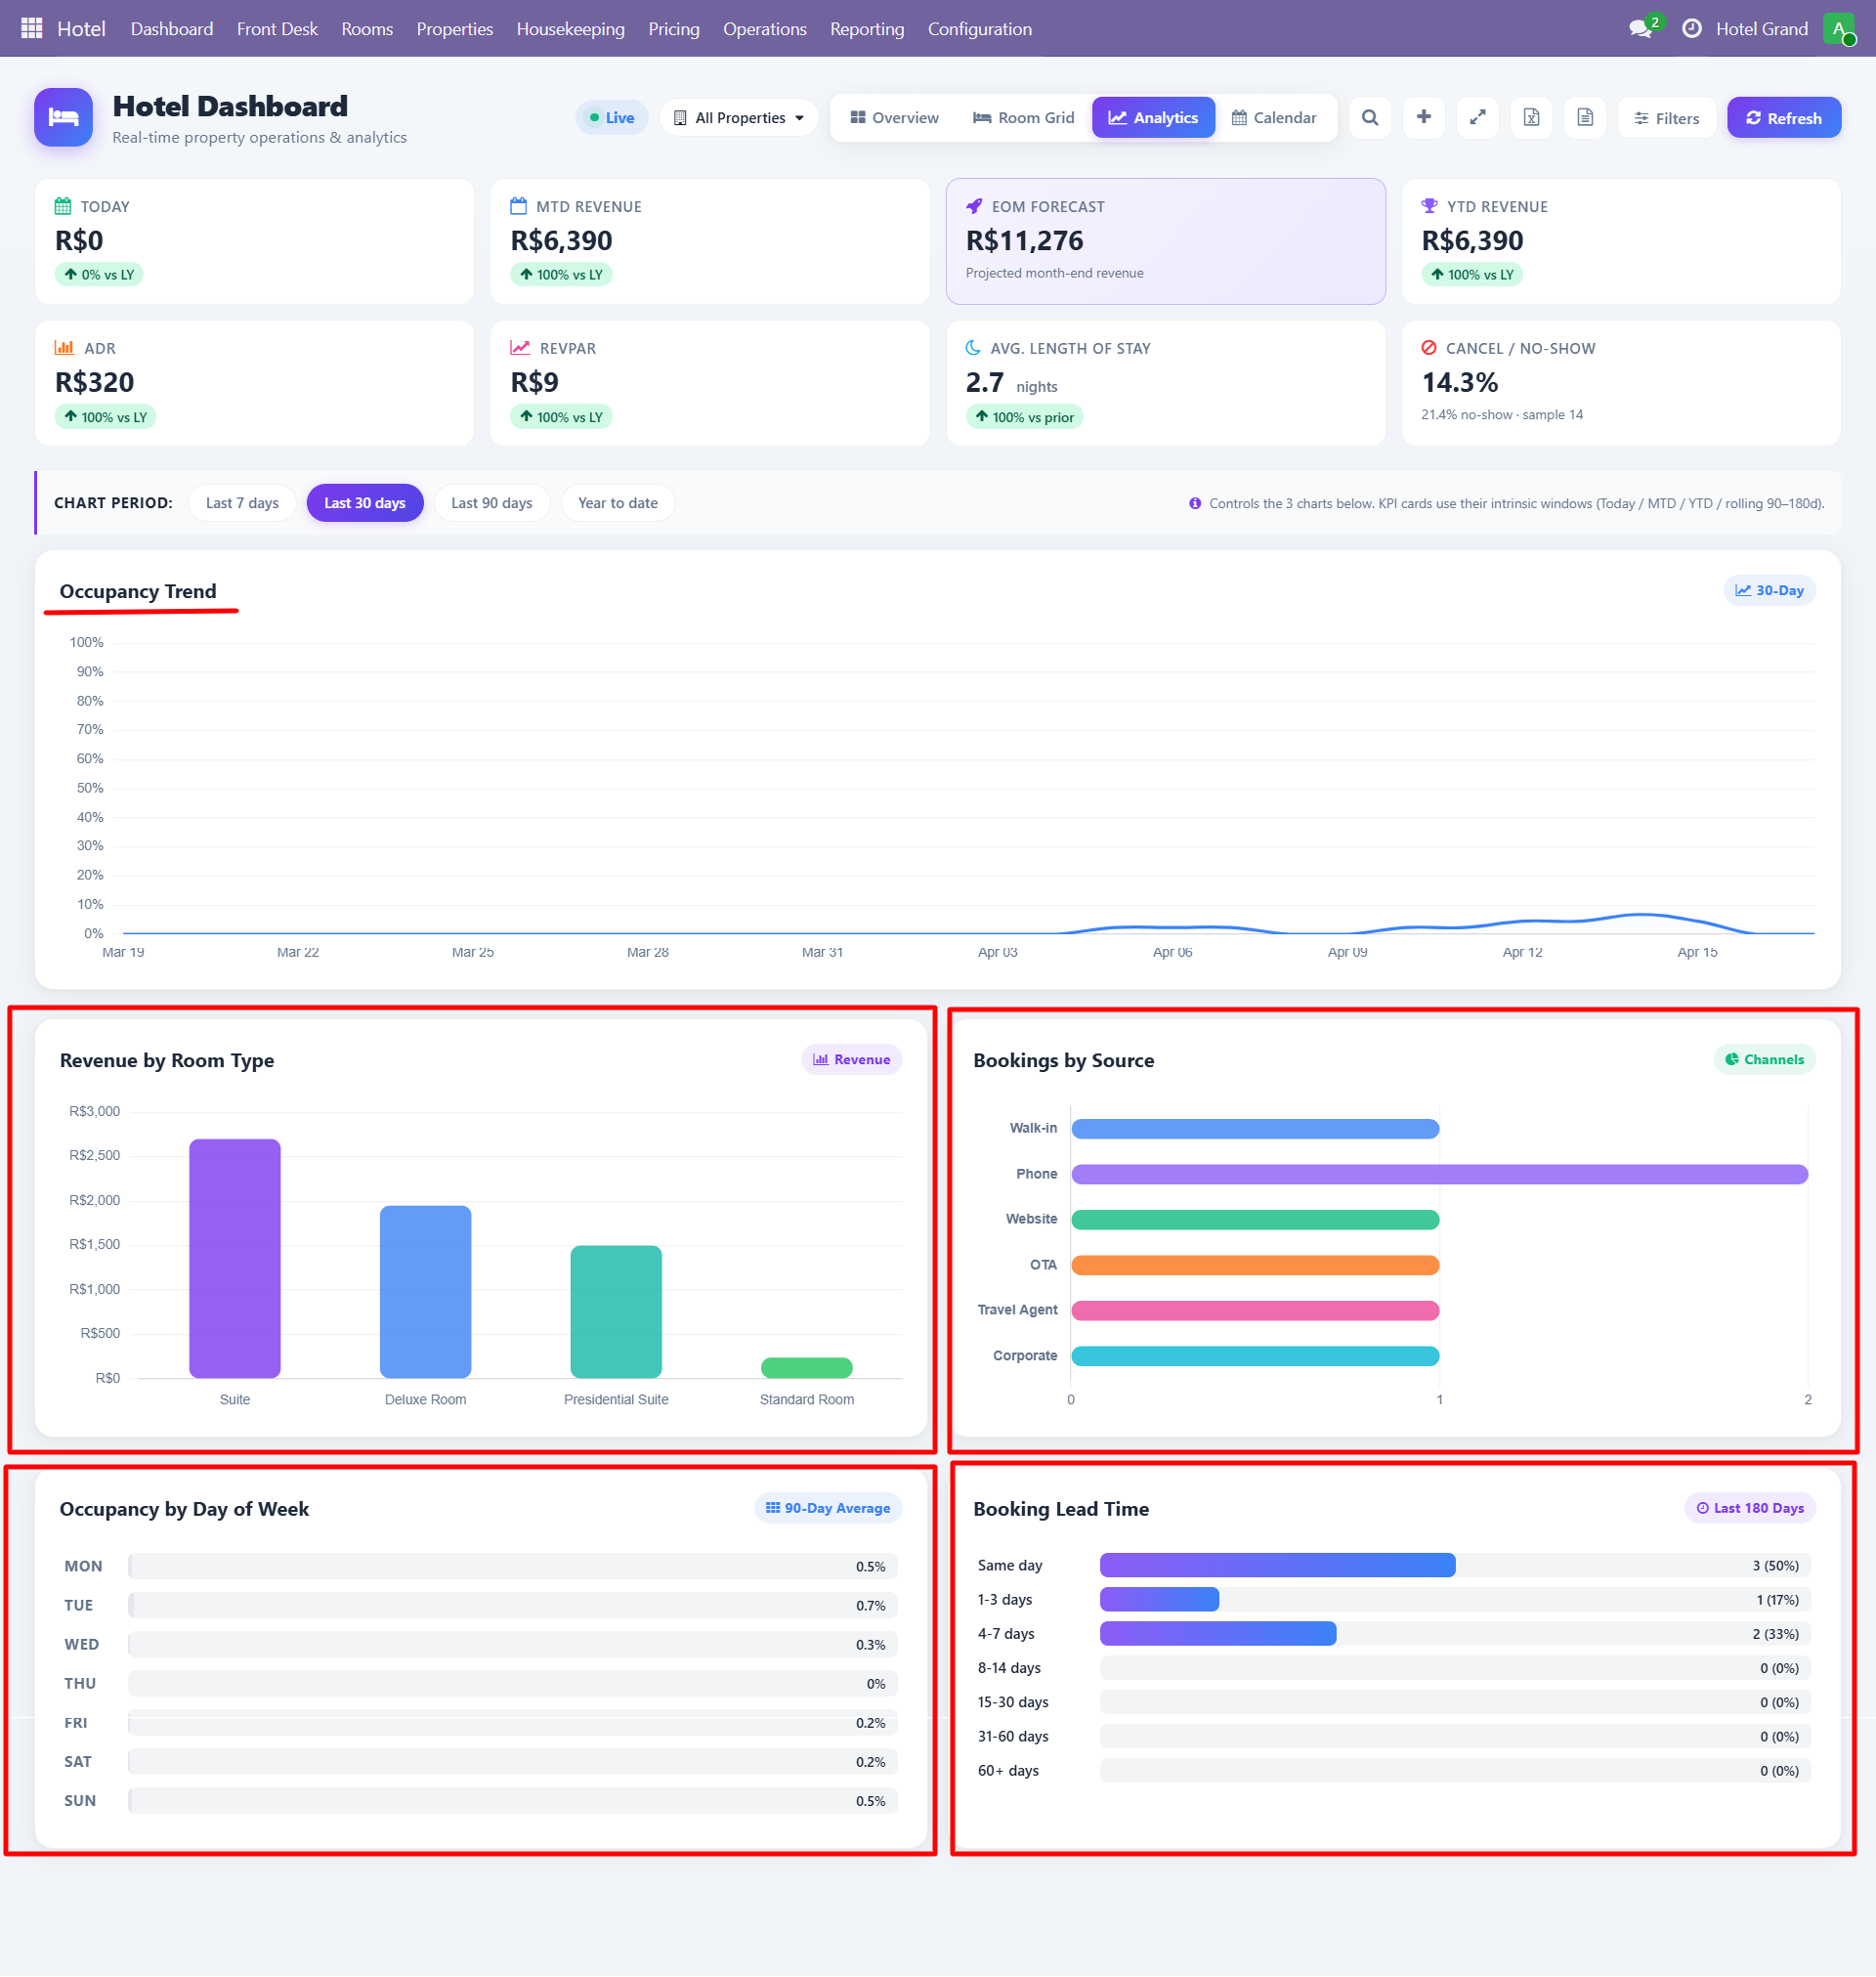This screenshot has width=1876, height=1977.
Task: Open the Filters panel
Action: pos(1666,117)
